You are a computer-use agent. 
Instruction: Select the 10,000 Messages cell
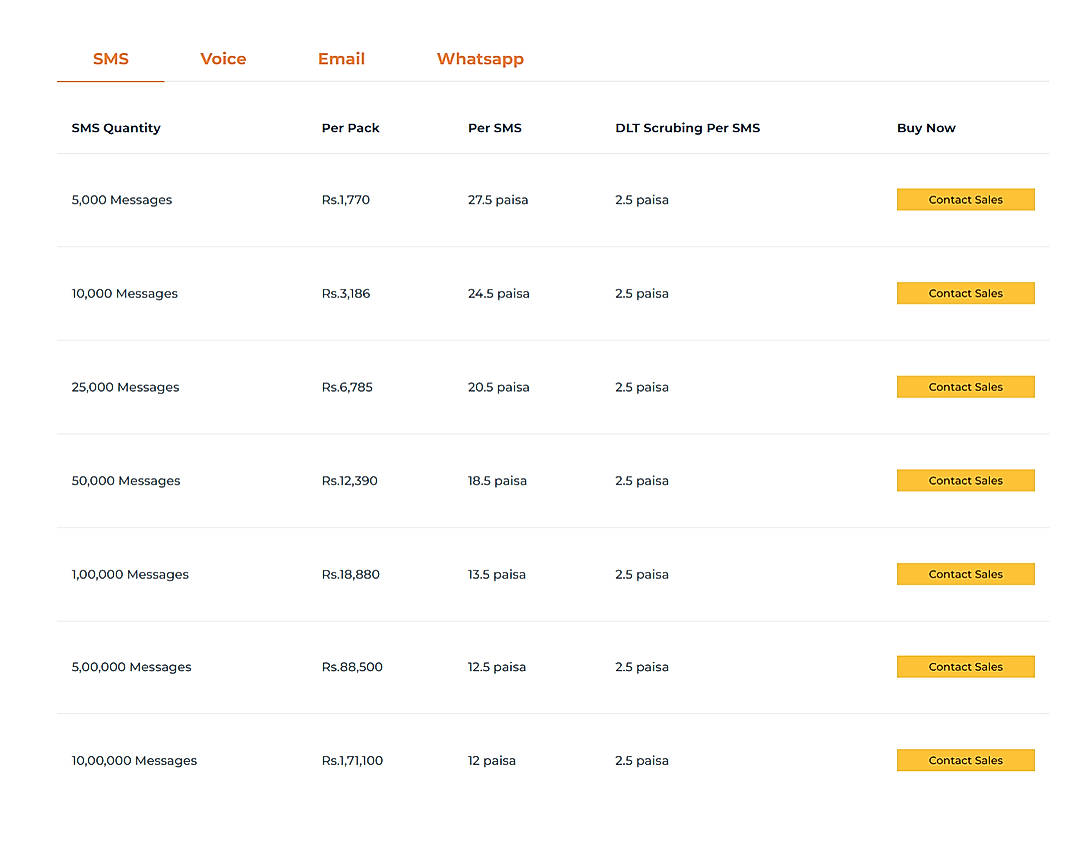tap(124, 293)
